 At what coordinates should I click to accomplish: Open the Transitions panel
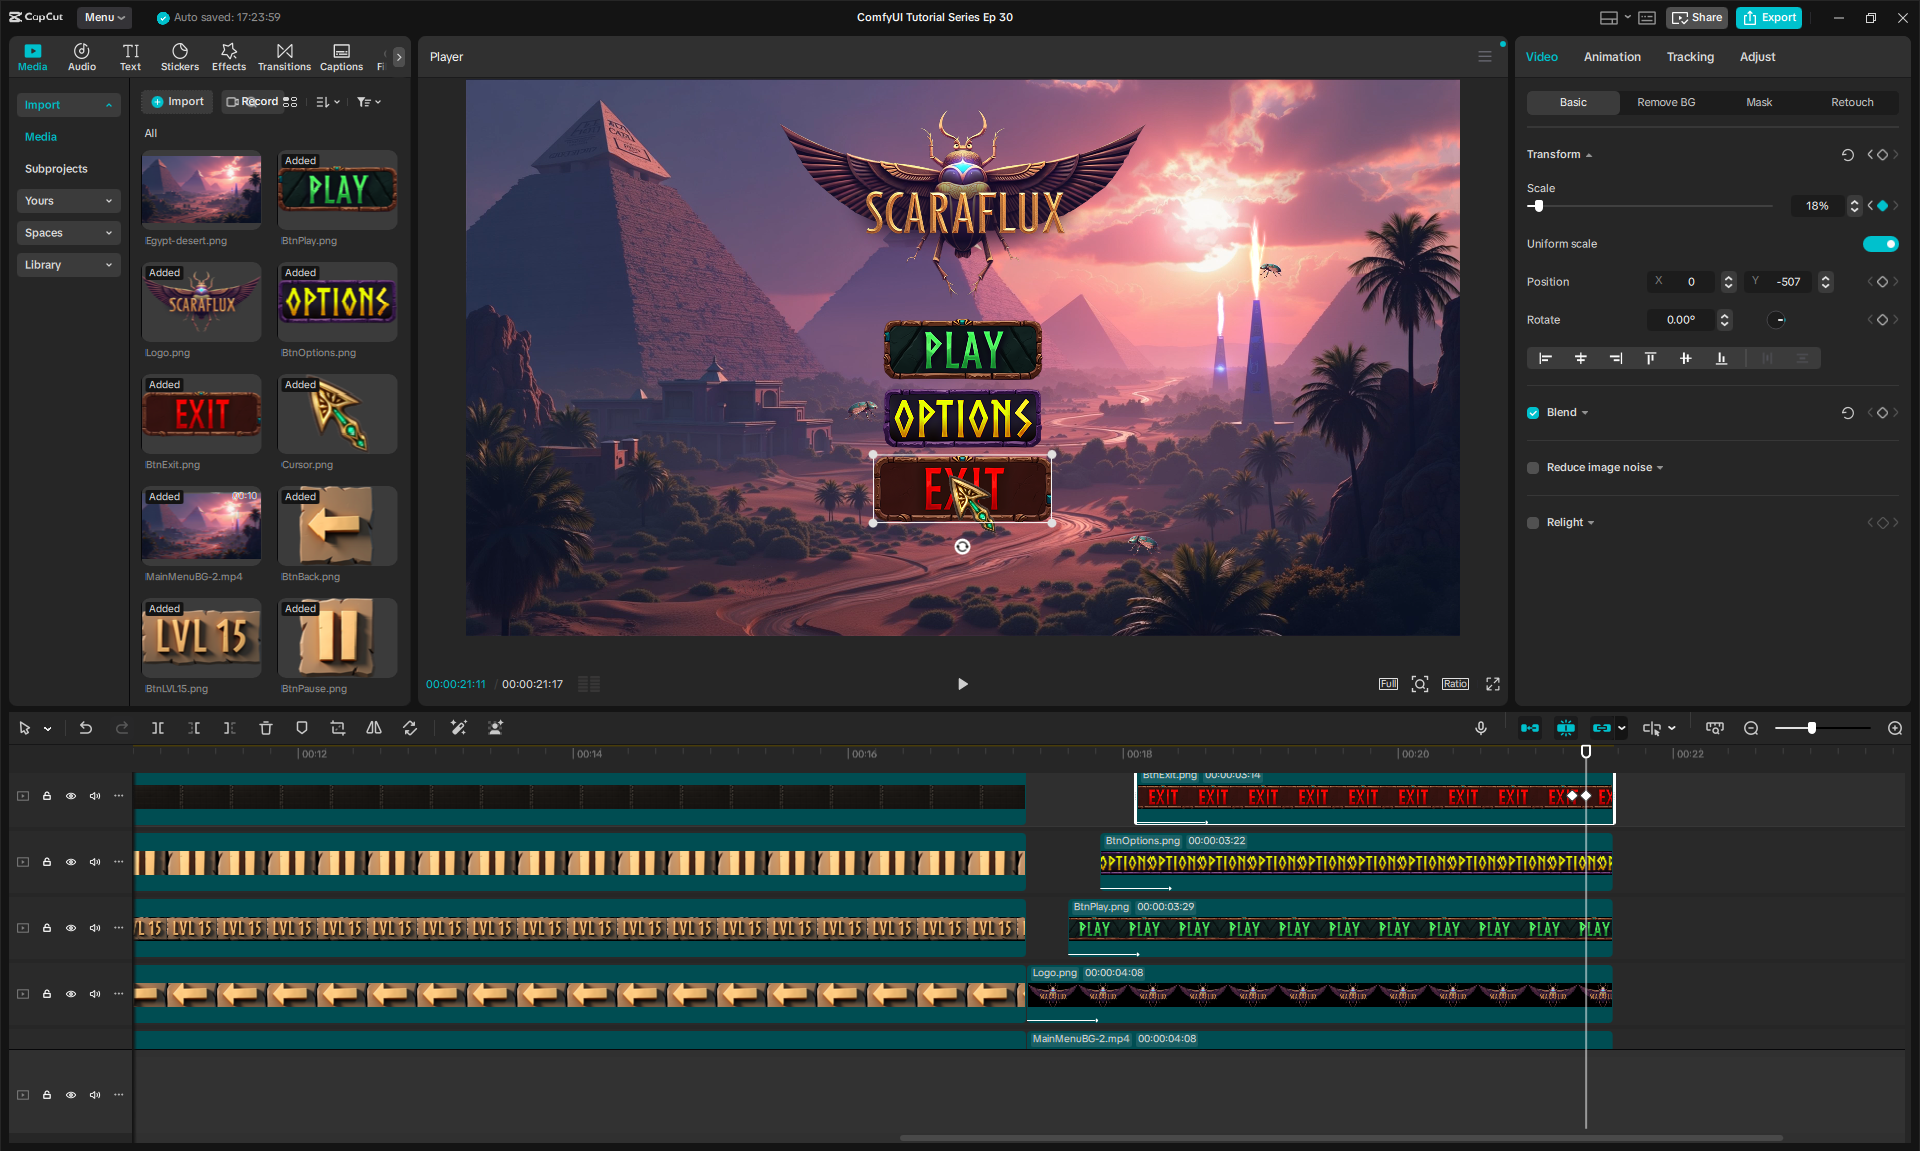click(x=284, y=57)
